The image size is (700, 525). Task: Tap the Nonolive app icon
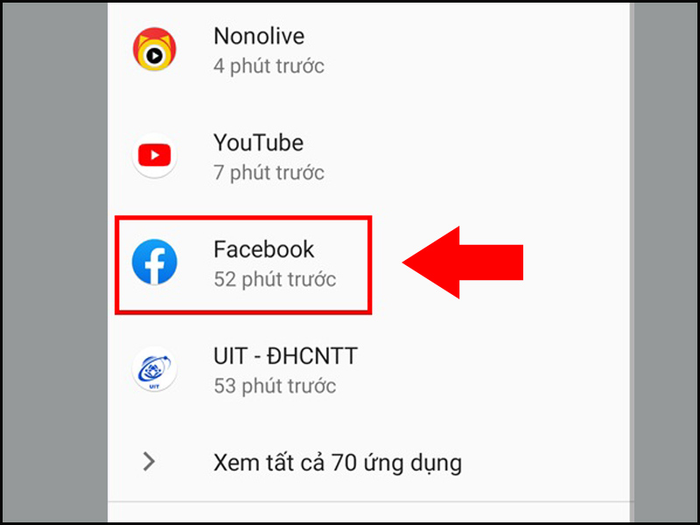(x=154, y=49)
